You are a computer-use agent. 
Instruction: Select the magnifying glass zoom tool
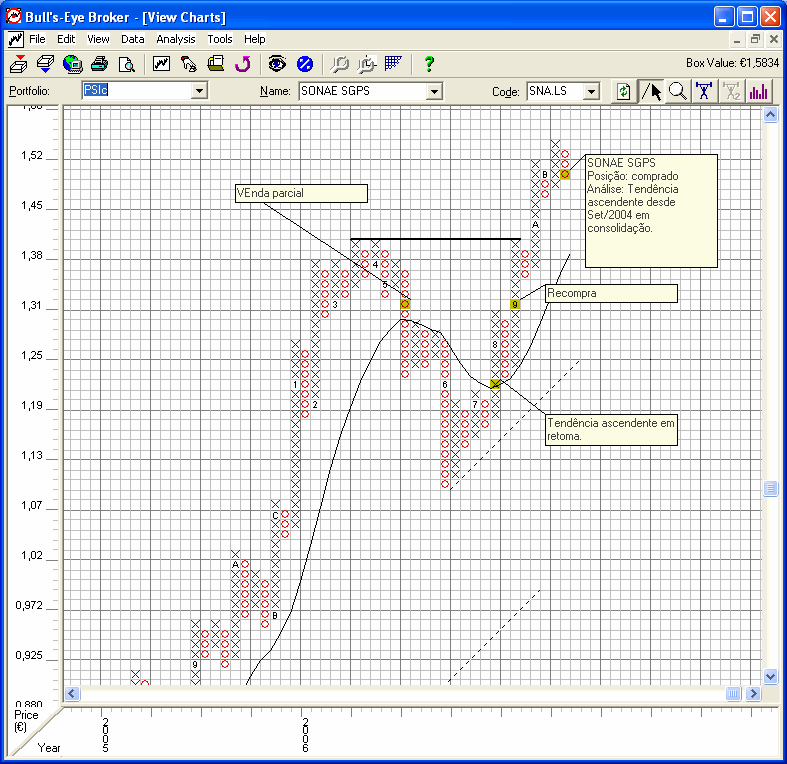(x=678, y=91)
